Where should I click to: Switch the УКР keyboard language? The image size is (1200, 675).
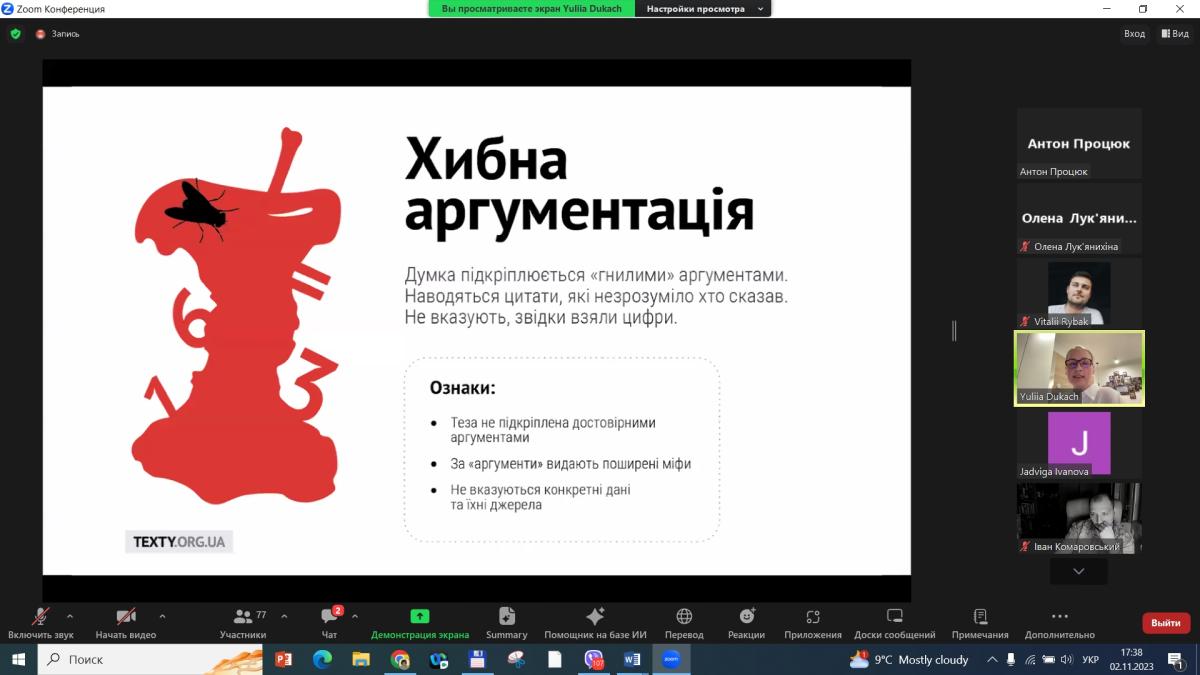pyautogui.click(x=1091, y=659)
